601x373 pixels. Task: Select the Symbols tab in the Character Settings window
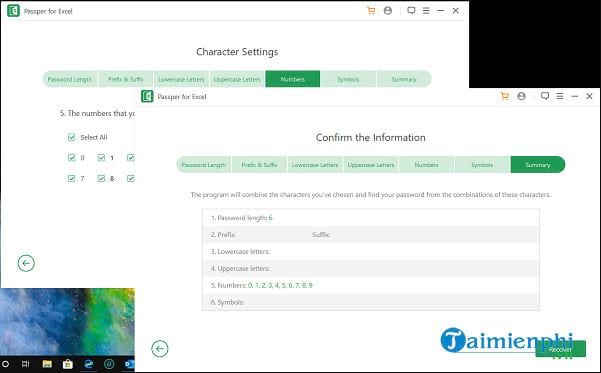[348, 79]
